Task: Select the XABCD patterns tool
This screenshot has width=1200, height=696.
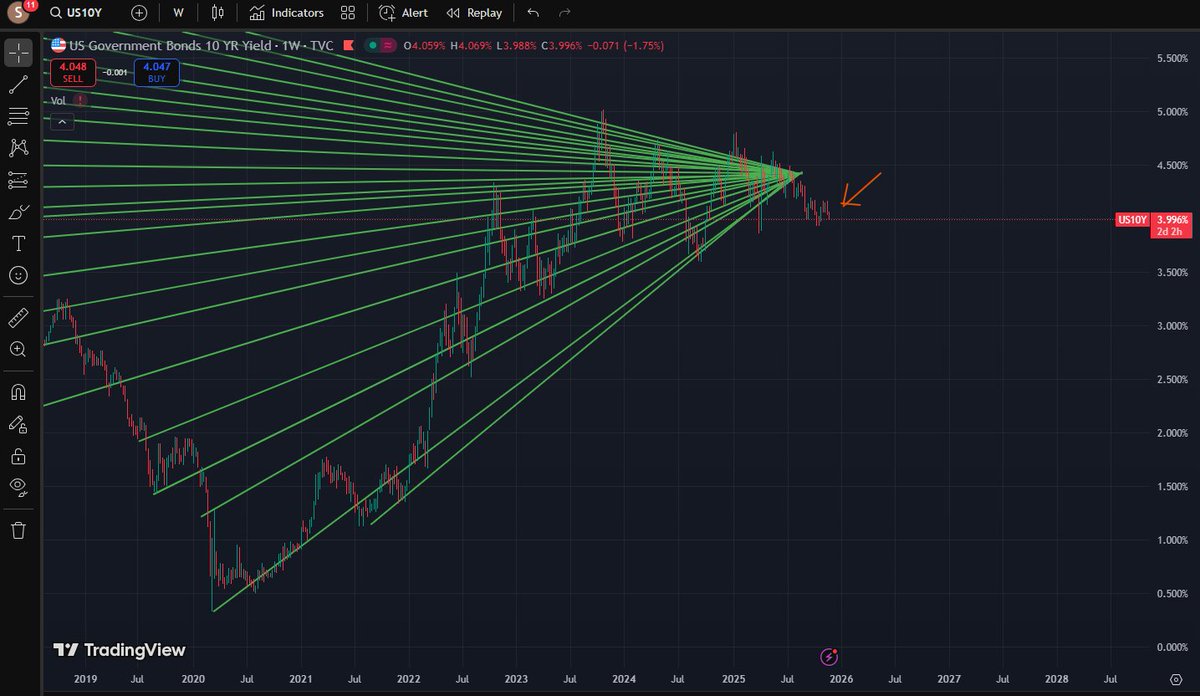Action: [x=18, y=148]
